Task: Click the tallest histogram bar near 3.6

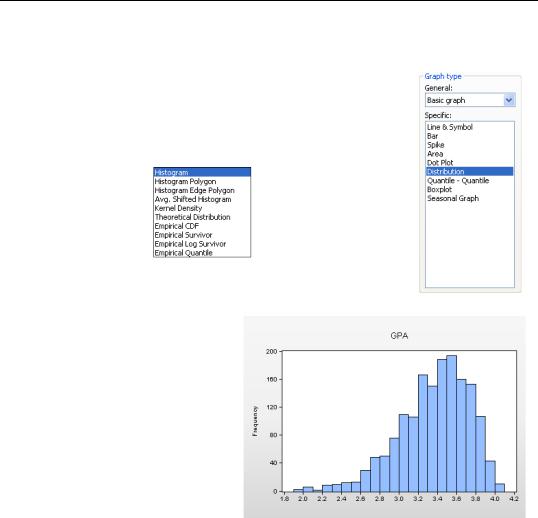Action: pos(452,424)
